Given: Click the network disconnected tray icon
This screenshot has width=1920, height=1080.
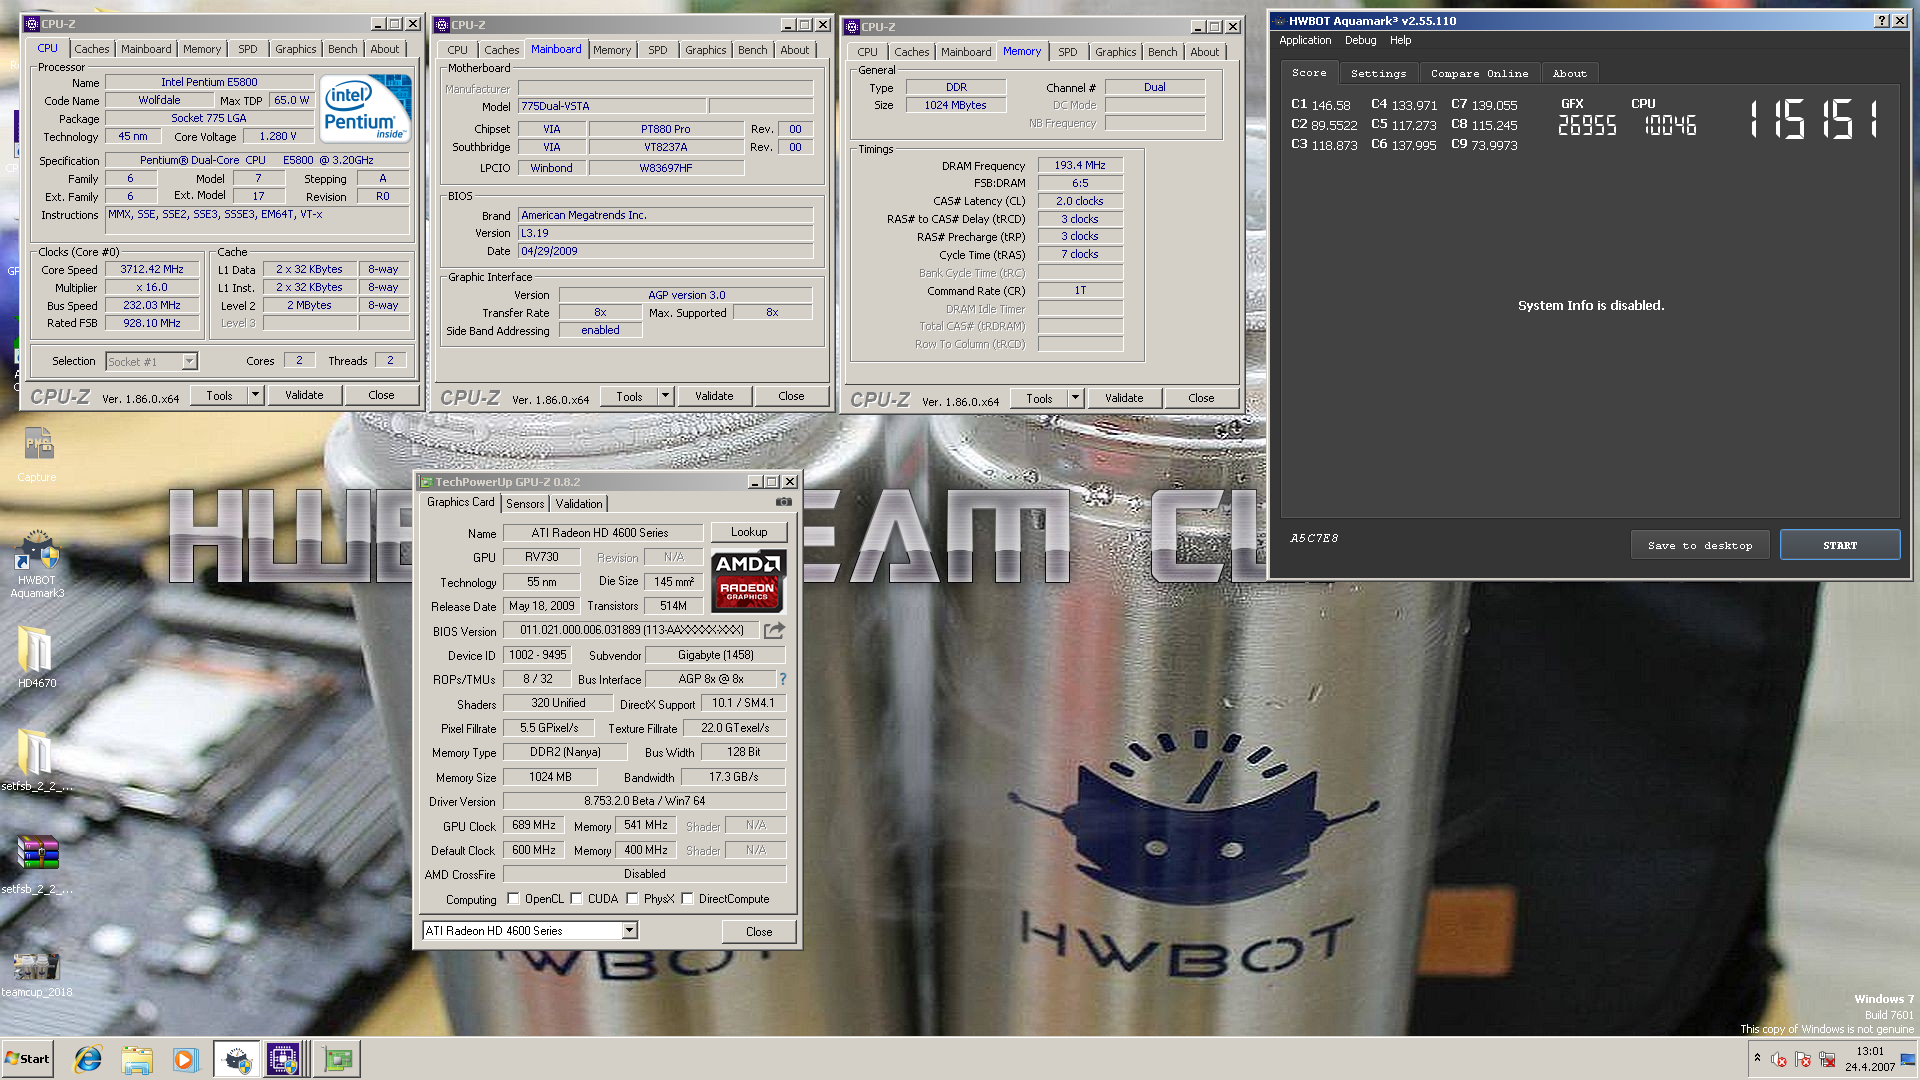Looking at the screenshot, I should pos(1827,1059).
